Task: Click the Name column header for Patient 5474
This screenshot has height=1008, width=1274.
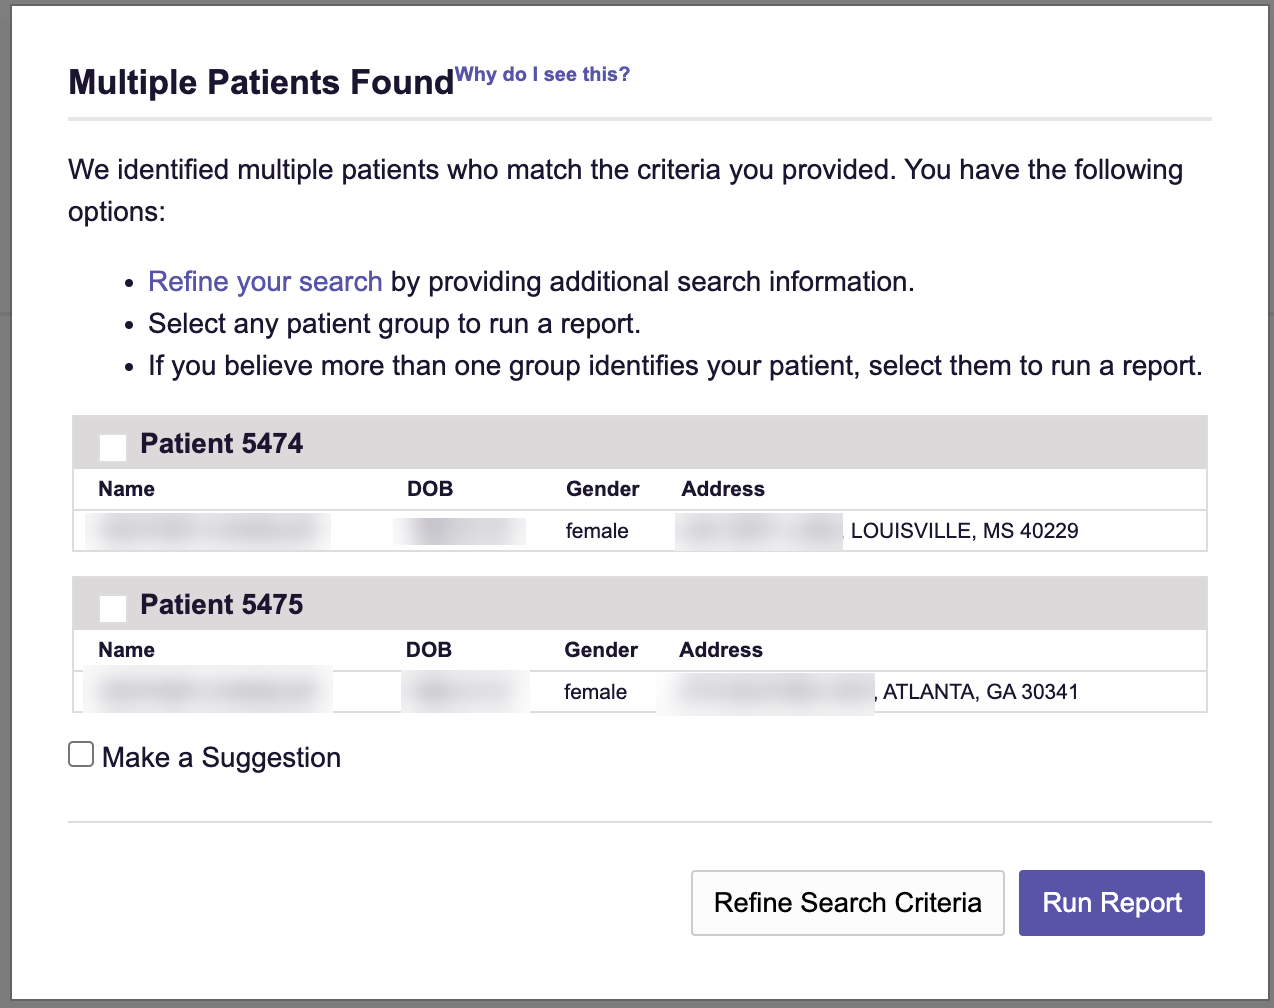Action: 126,489
